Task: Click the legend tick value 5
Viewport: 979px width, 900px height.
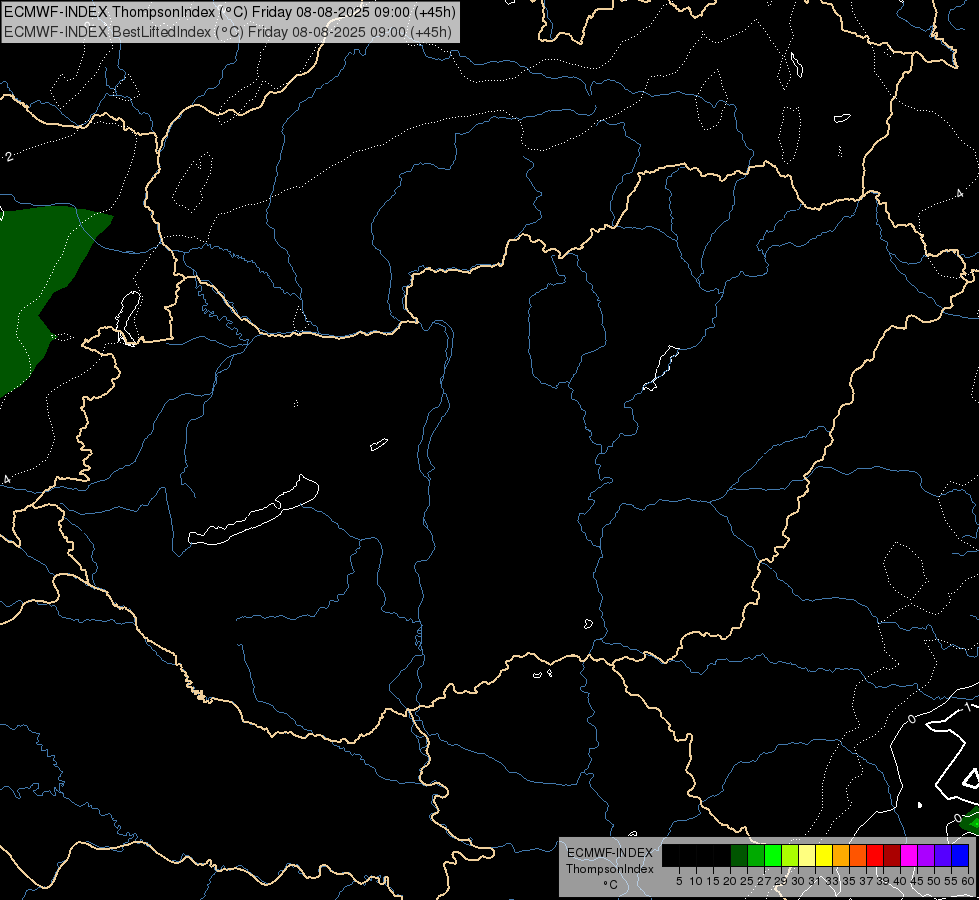Action: point(679,881)
